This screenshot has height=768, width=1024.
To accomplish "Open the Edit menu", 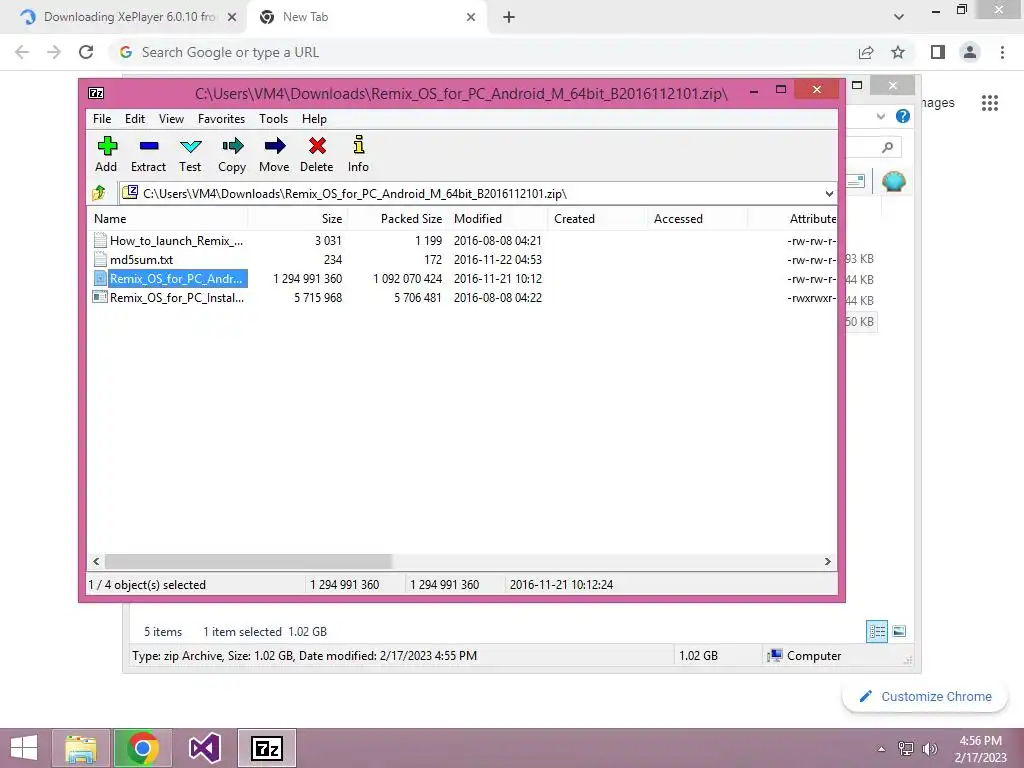I will click(x=135, y=119).
